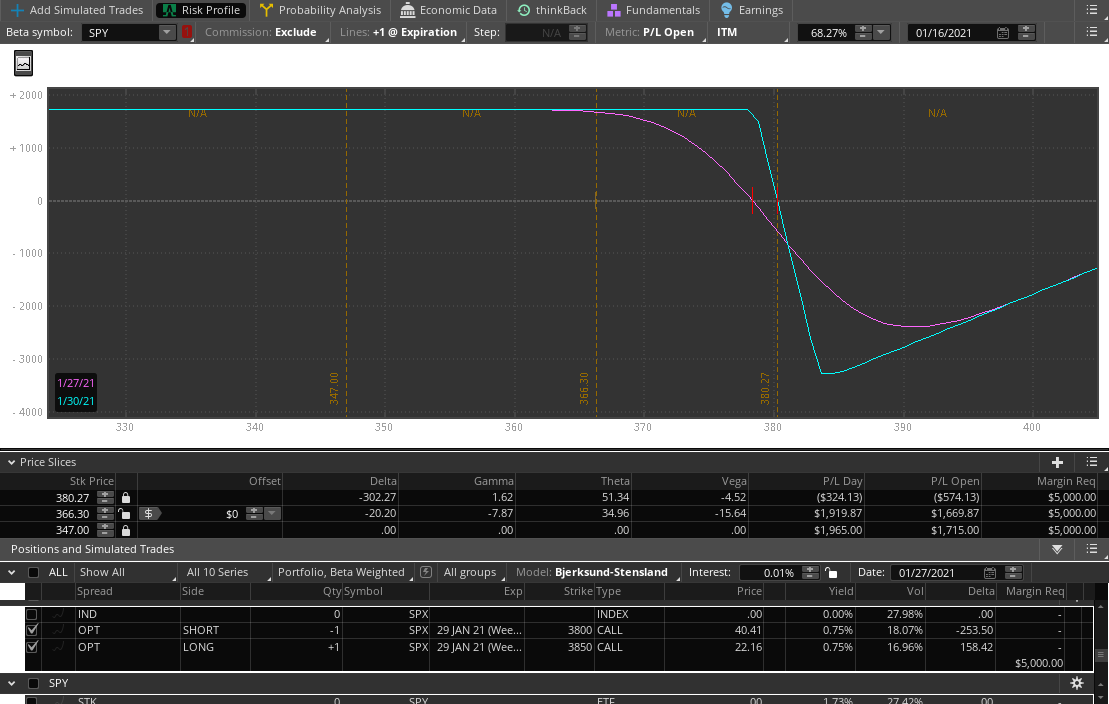Click the Interest rate 0.01% field

coord(769,573)
